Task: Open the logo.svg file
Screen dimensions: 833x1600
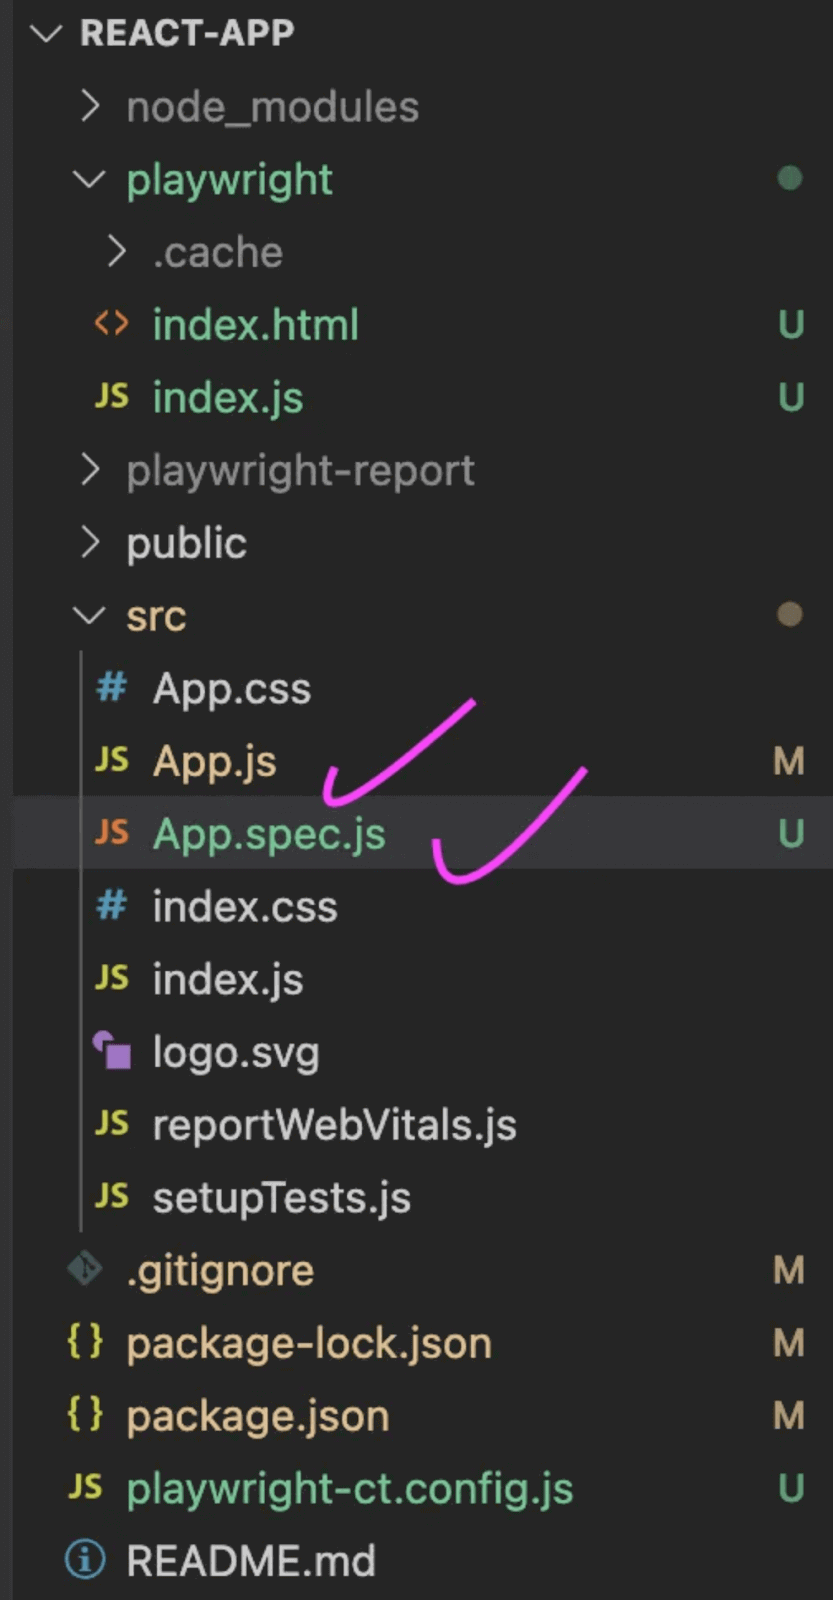Action: coord(236,1053)
